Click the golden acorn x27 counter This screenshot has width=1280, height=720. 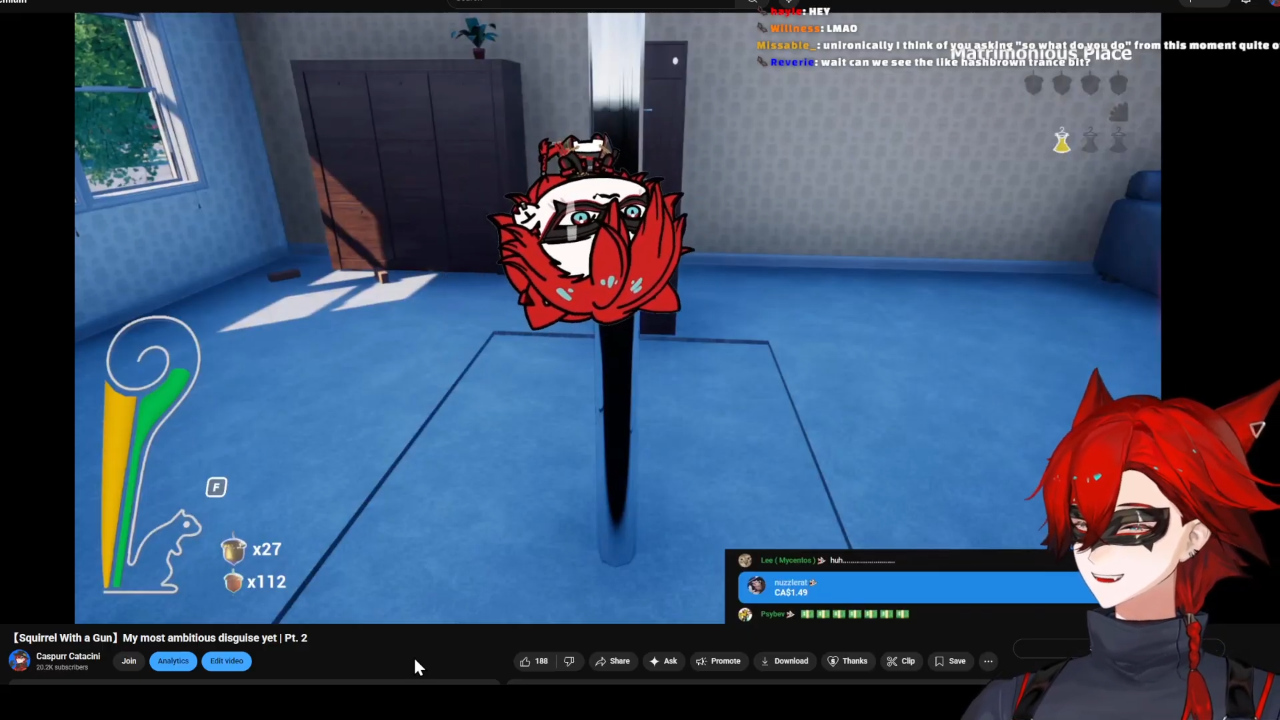point(252,549)
